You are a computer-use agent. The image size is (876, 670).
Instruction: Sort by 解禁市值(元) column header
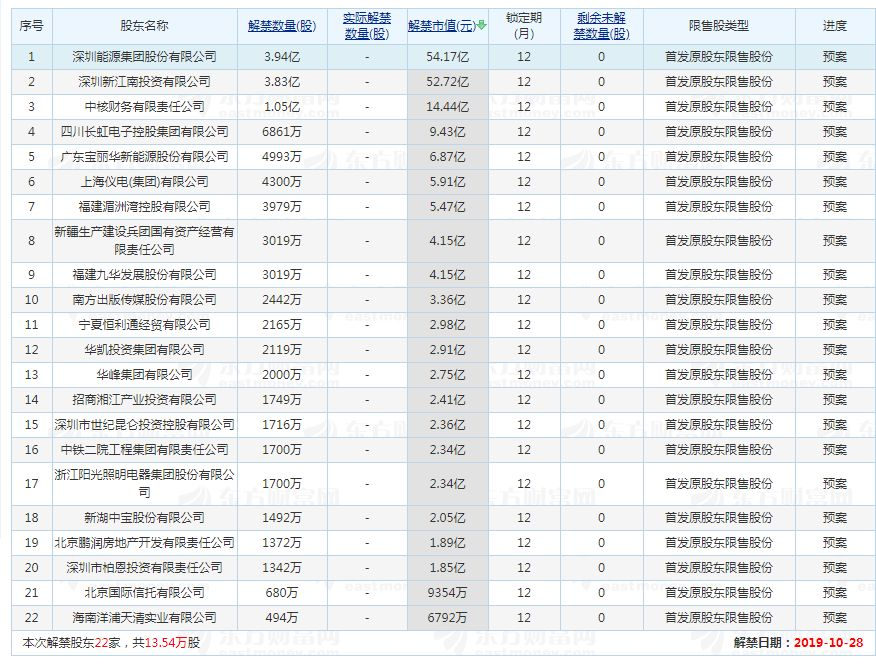(442, 26)
